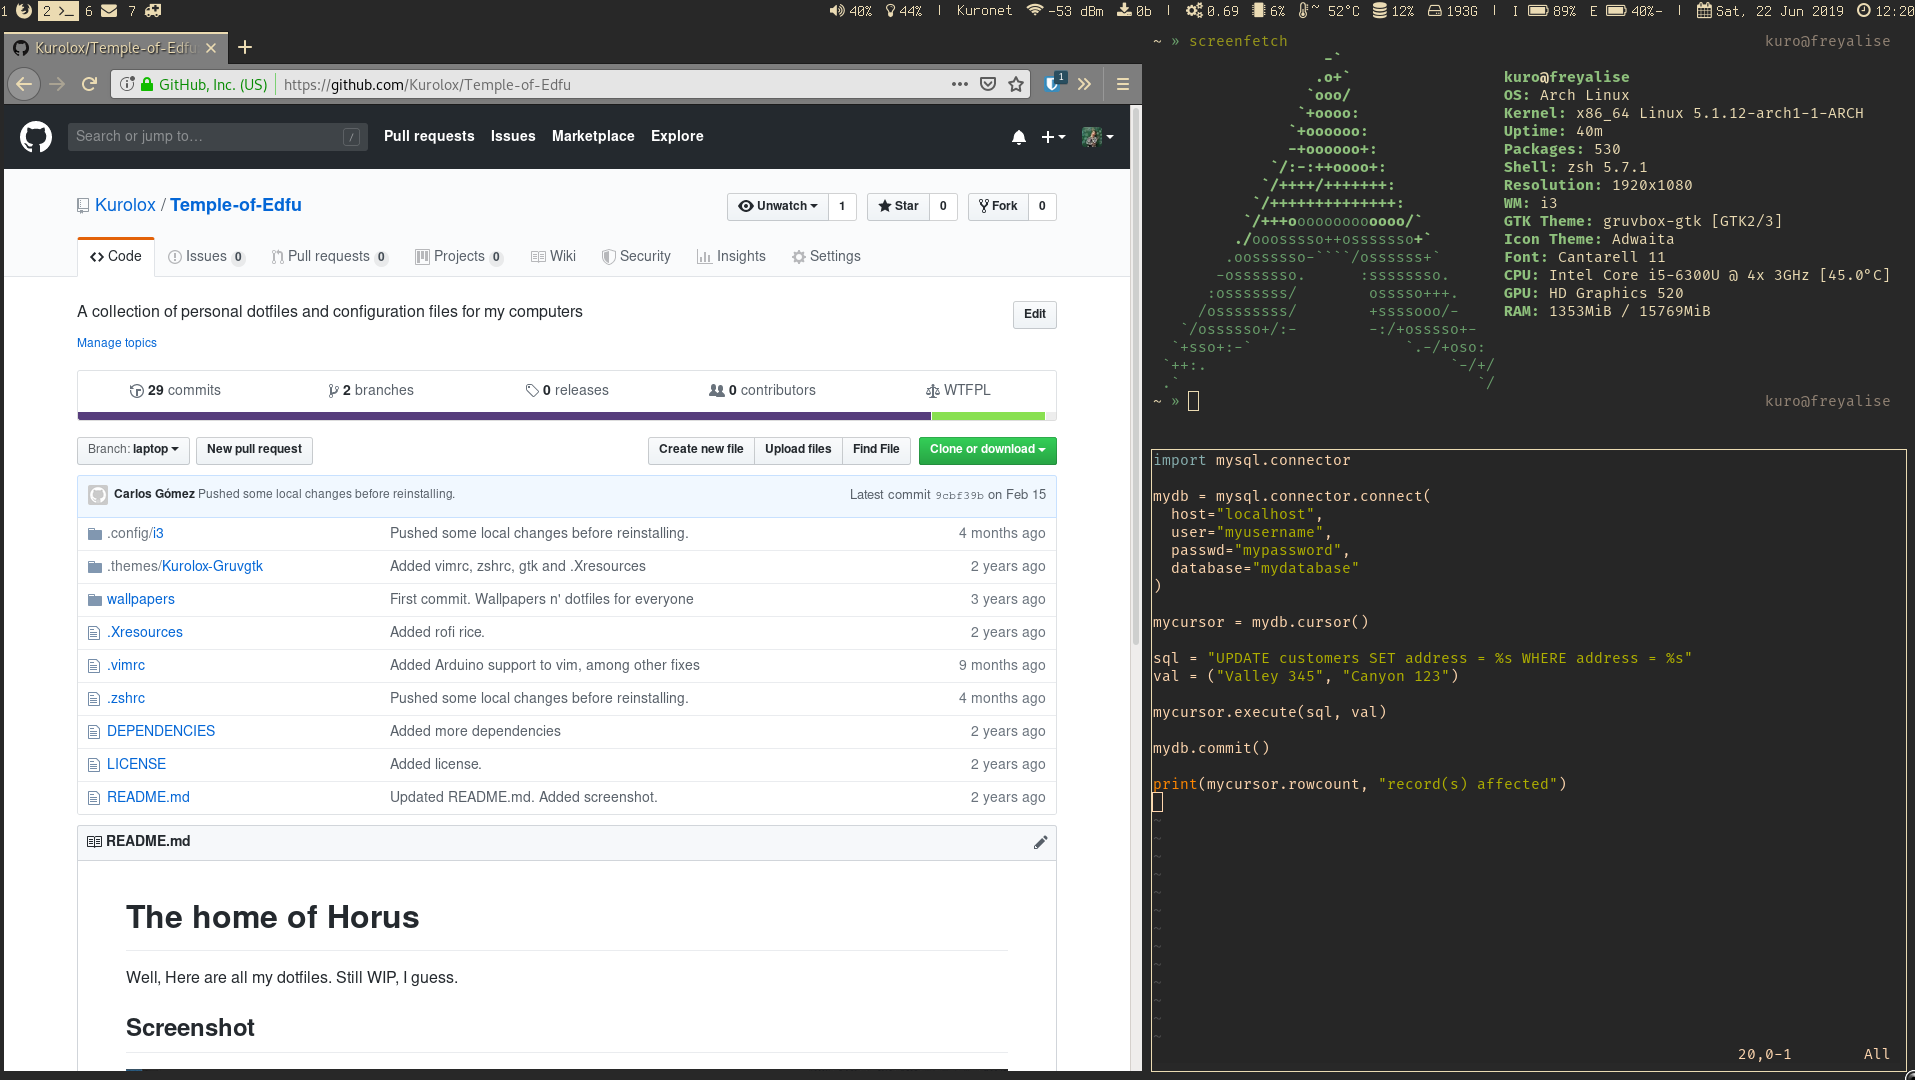1915x1080 pixels.
Task: Star the Temple-of-Edfu repository
Action: tap(898, 206)
